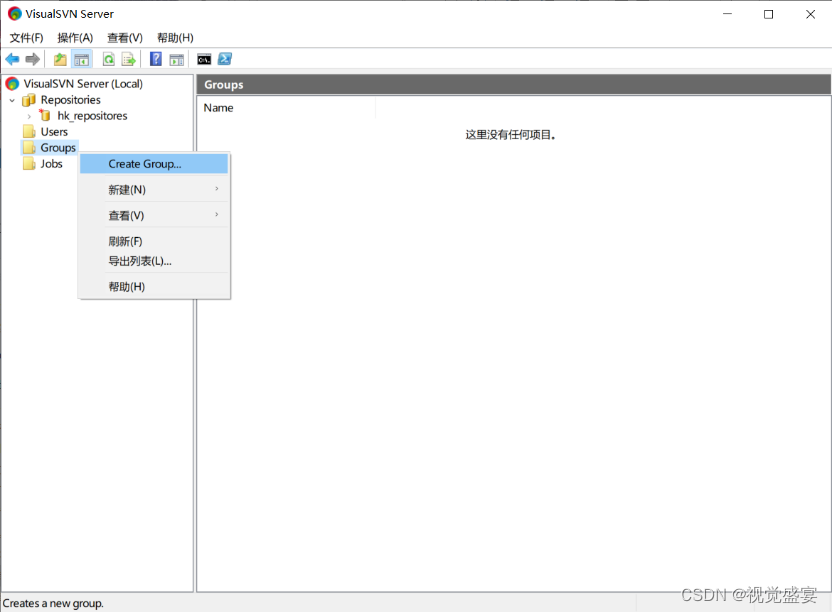Minimize the VisualSVN Server window
833x613 pixels.
click(x=727, y=14)
